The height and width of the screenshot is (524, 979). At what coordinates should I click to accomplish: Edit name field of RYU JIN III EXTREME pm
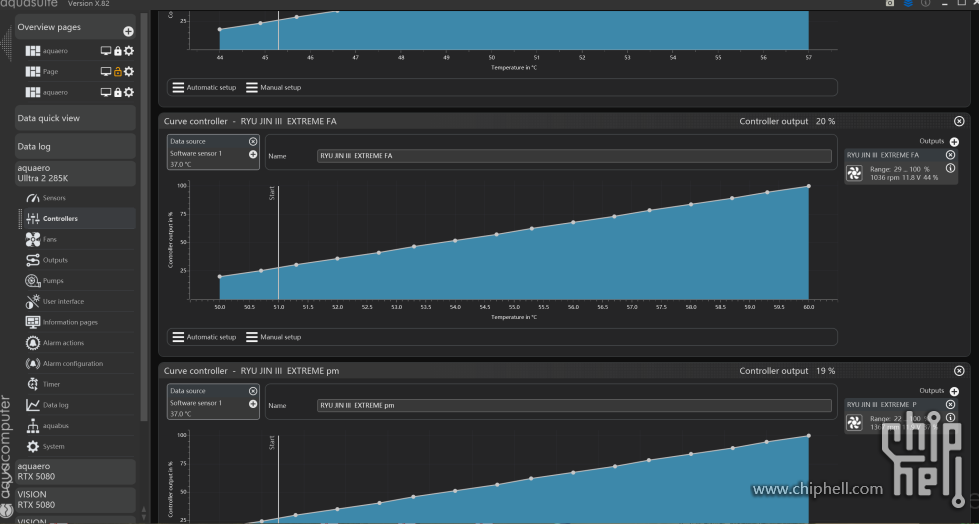574,405
